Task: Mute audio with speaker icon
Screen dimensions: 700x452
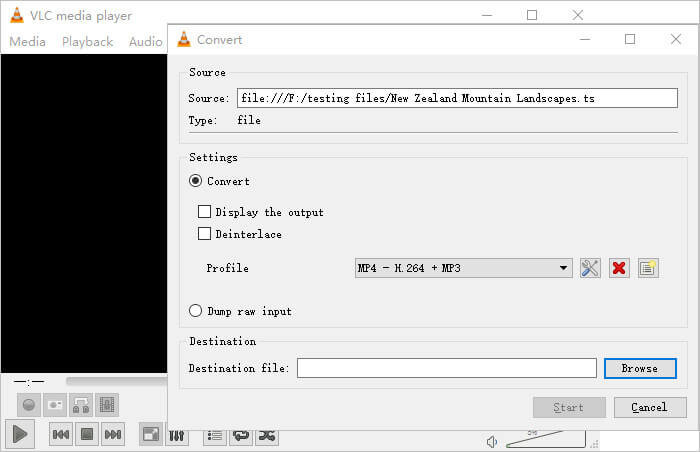Action: 492,442
